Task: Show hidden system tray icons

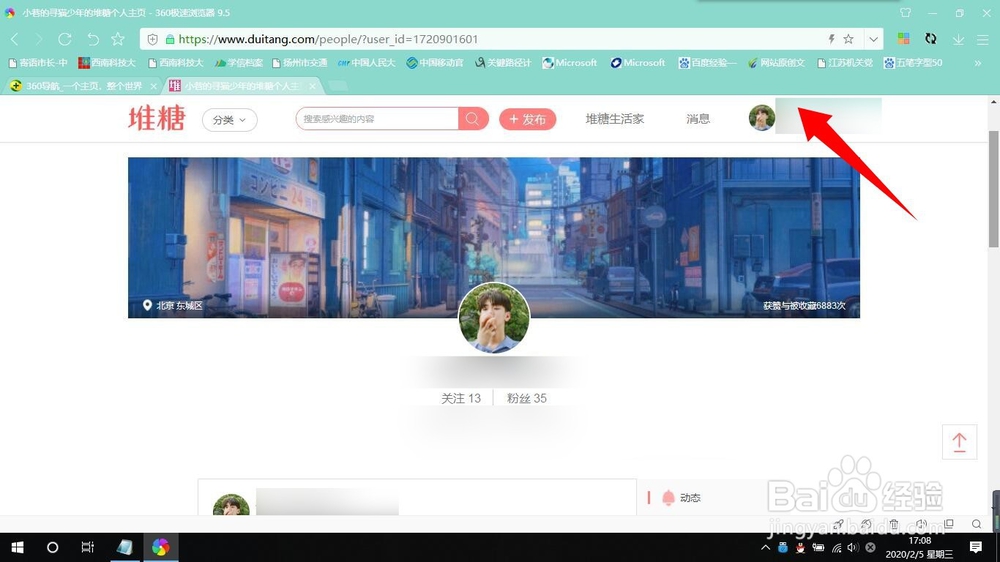Action: tap(765, 547)
